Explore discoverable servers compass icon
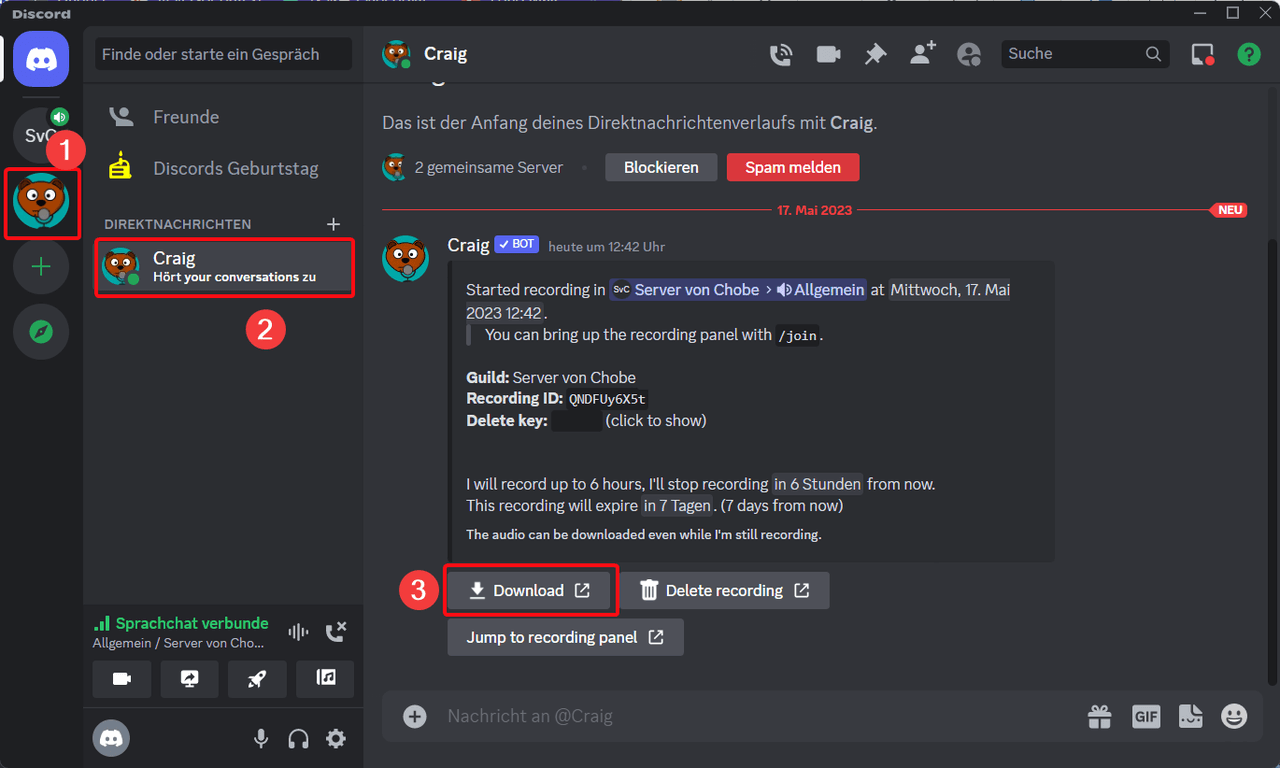Viewport: 1280px width, 768px height. coord(41,331)
